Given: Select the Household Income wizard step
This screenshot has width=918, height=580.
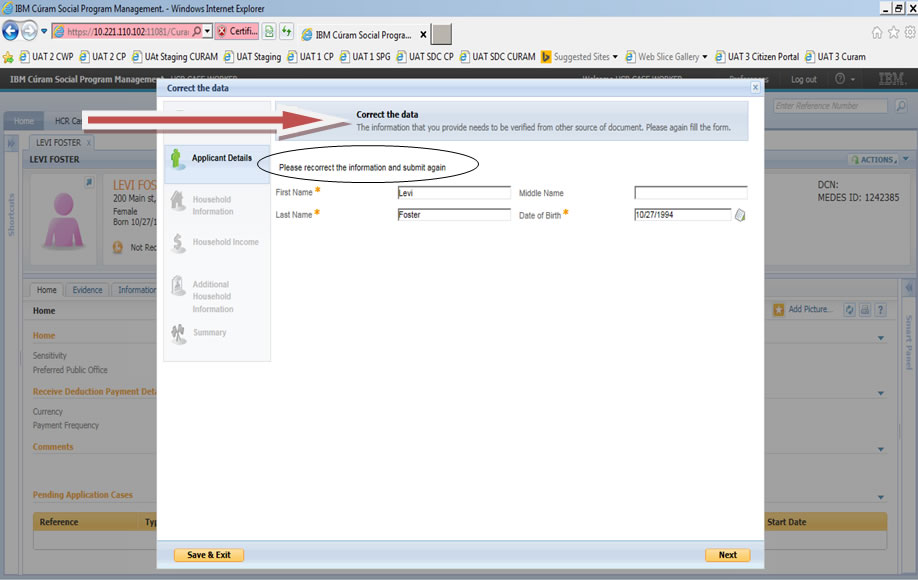Looking at the screenshot, I should [x=215, y=242].
